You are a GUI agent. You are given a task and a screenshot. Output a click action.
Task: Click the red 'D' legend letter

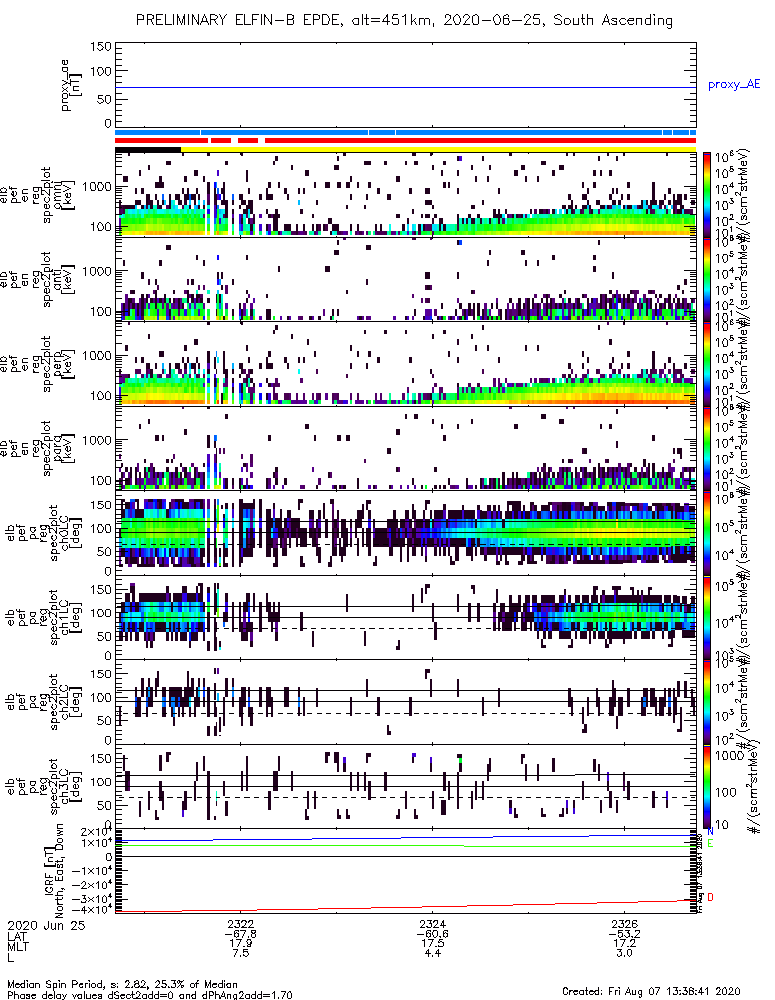click(x=710, y=897)
